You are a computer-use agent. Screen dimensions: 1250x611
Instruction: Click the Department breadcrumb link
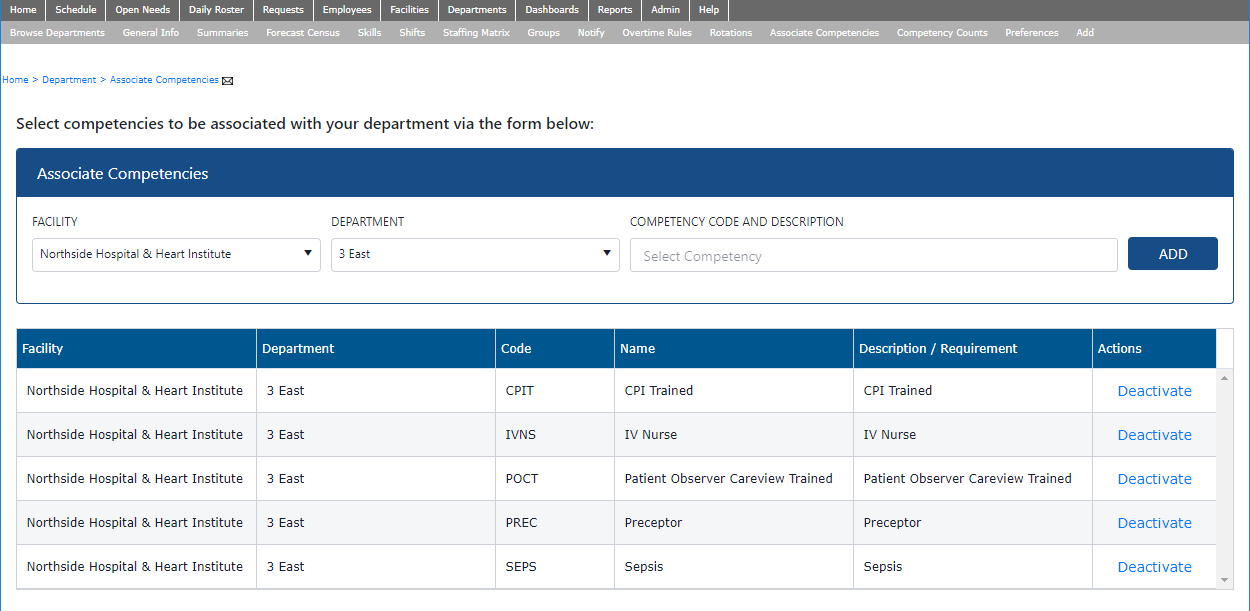click(x=69, y=80)
